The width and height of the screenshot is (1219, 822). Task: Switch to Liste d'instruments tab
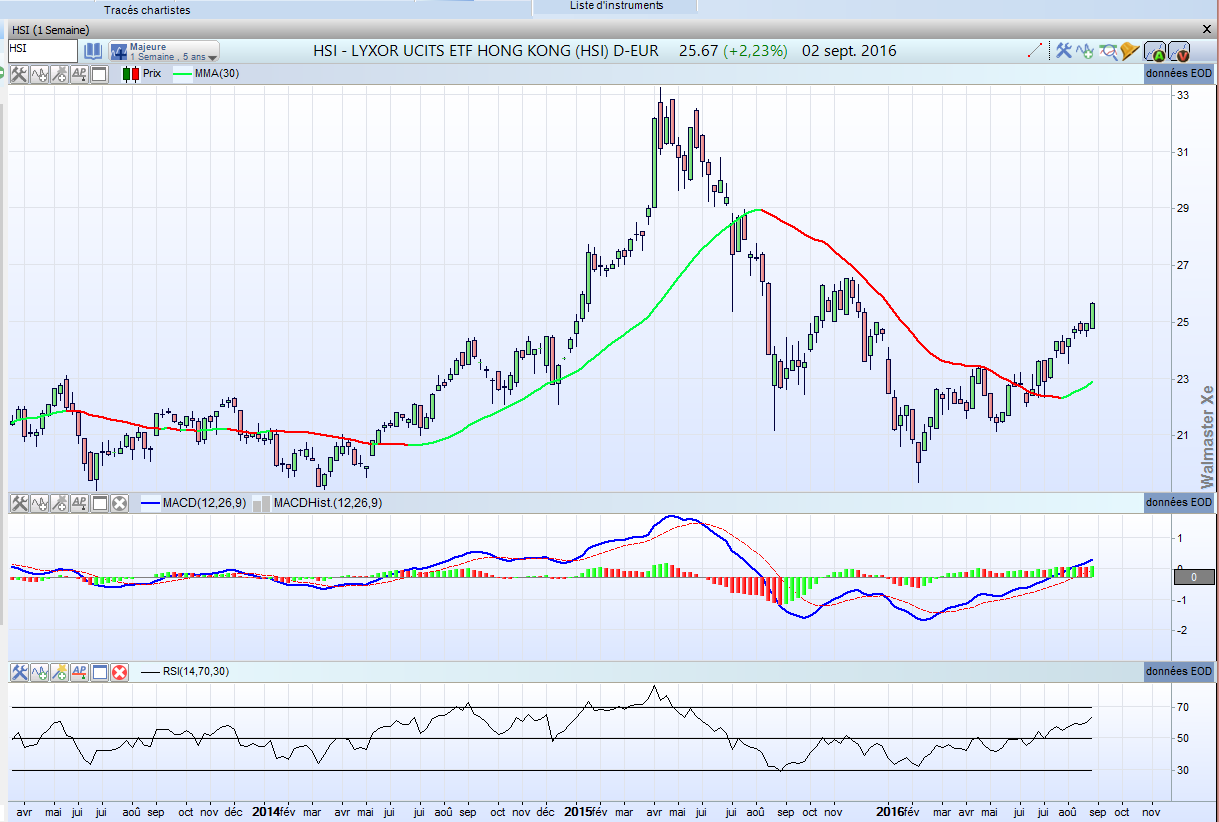coord(616,6)
